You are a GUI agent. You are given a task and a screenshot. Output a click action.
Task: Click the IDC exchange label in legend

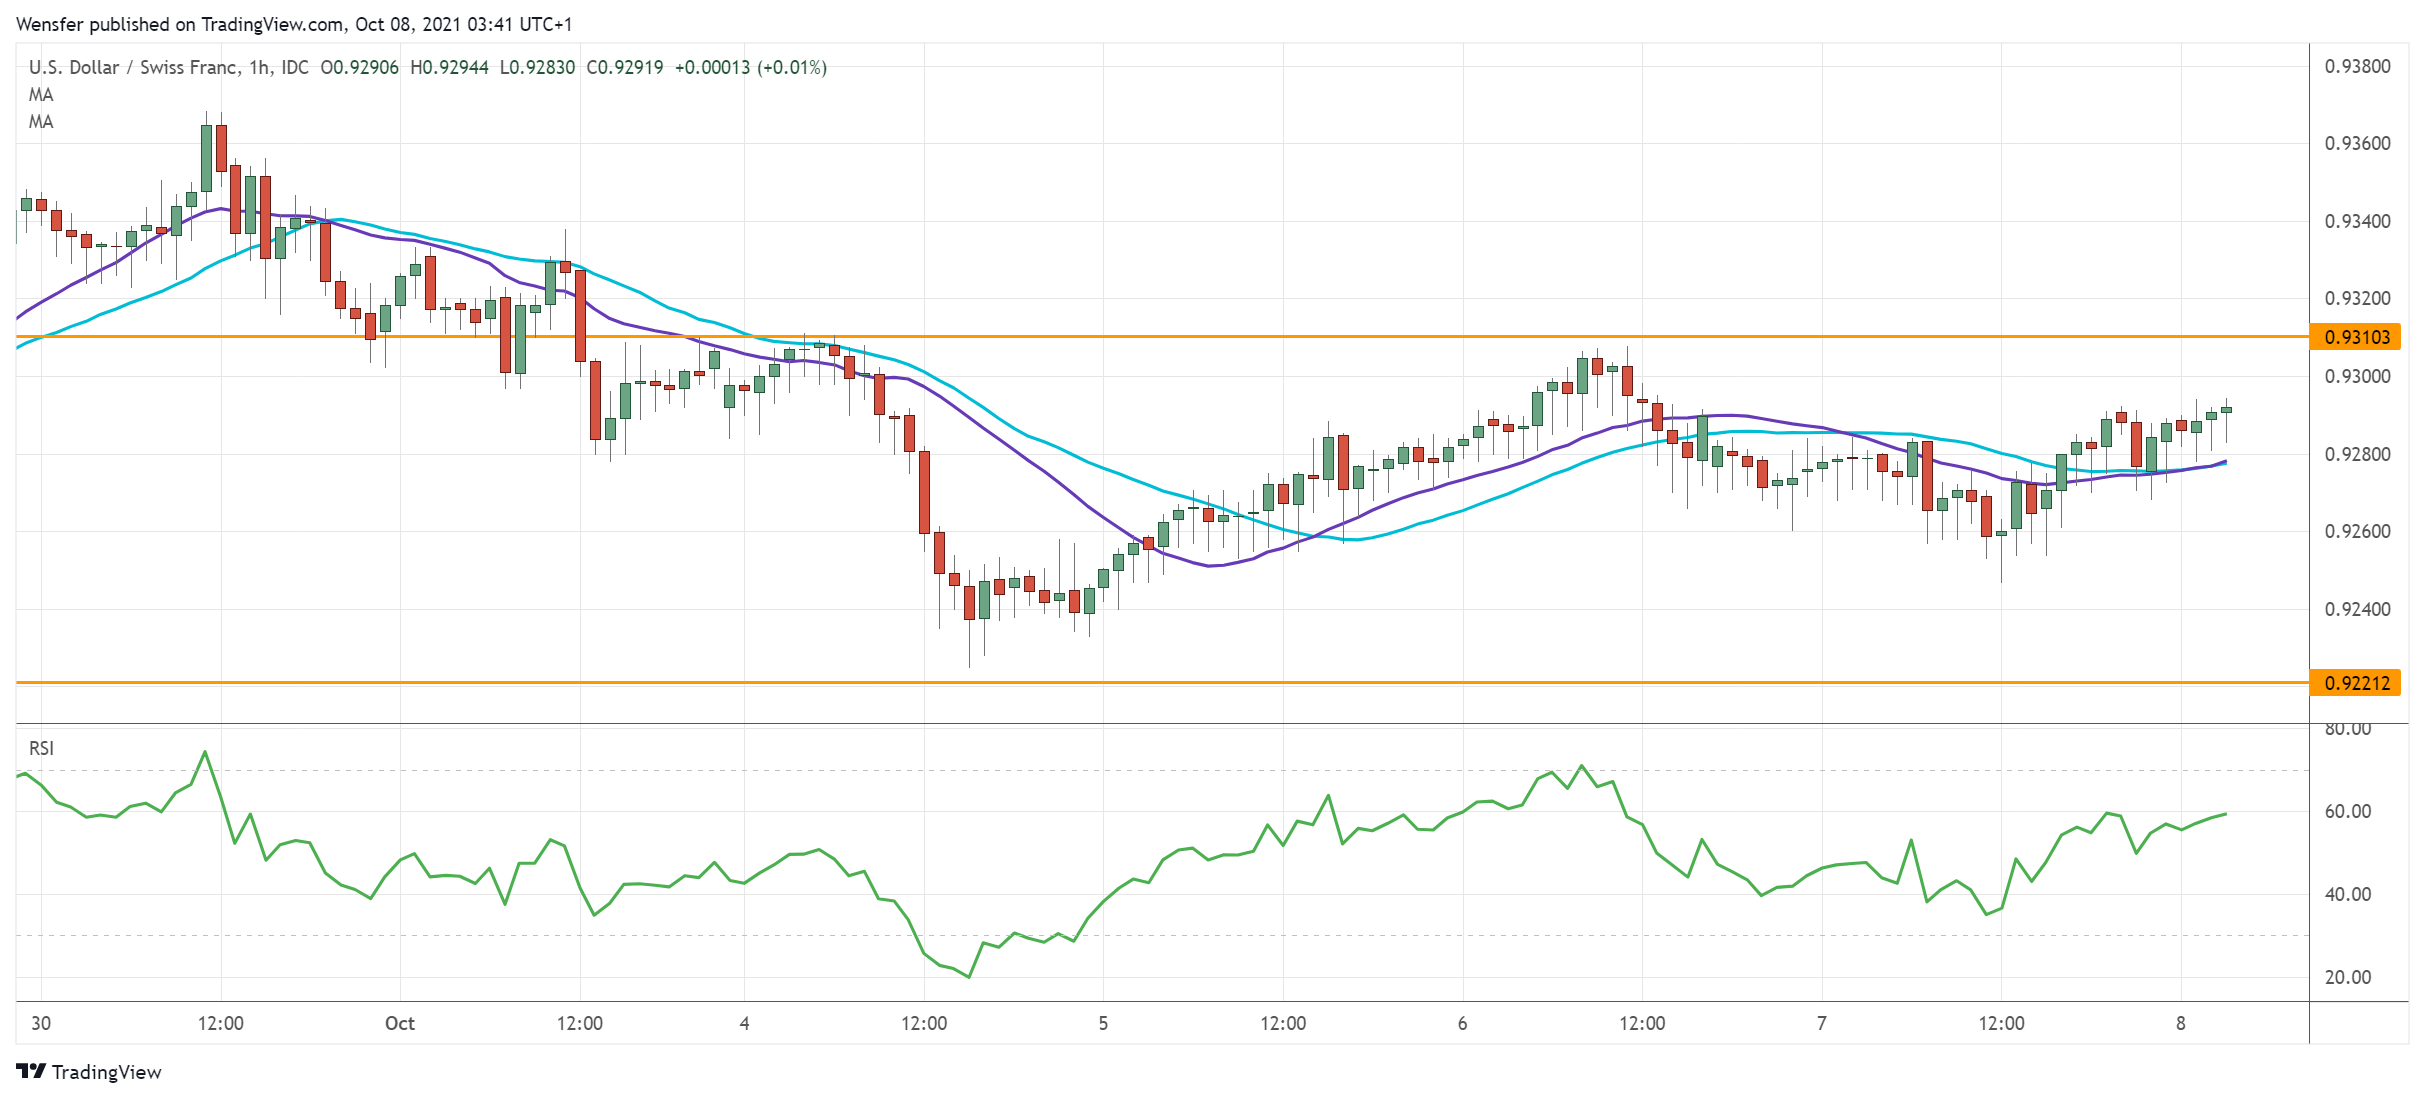(296, 68)
